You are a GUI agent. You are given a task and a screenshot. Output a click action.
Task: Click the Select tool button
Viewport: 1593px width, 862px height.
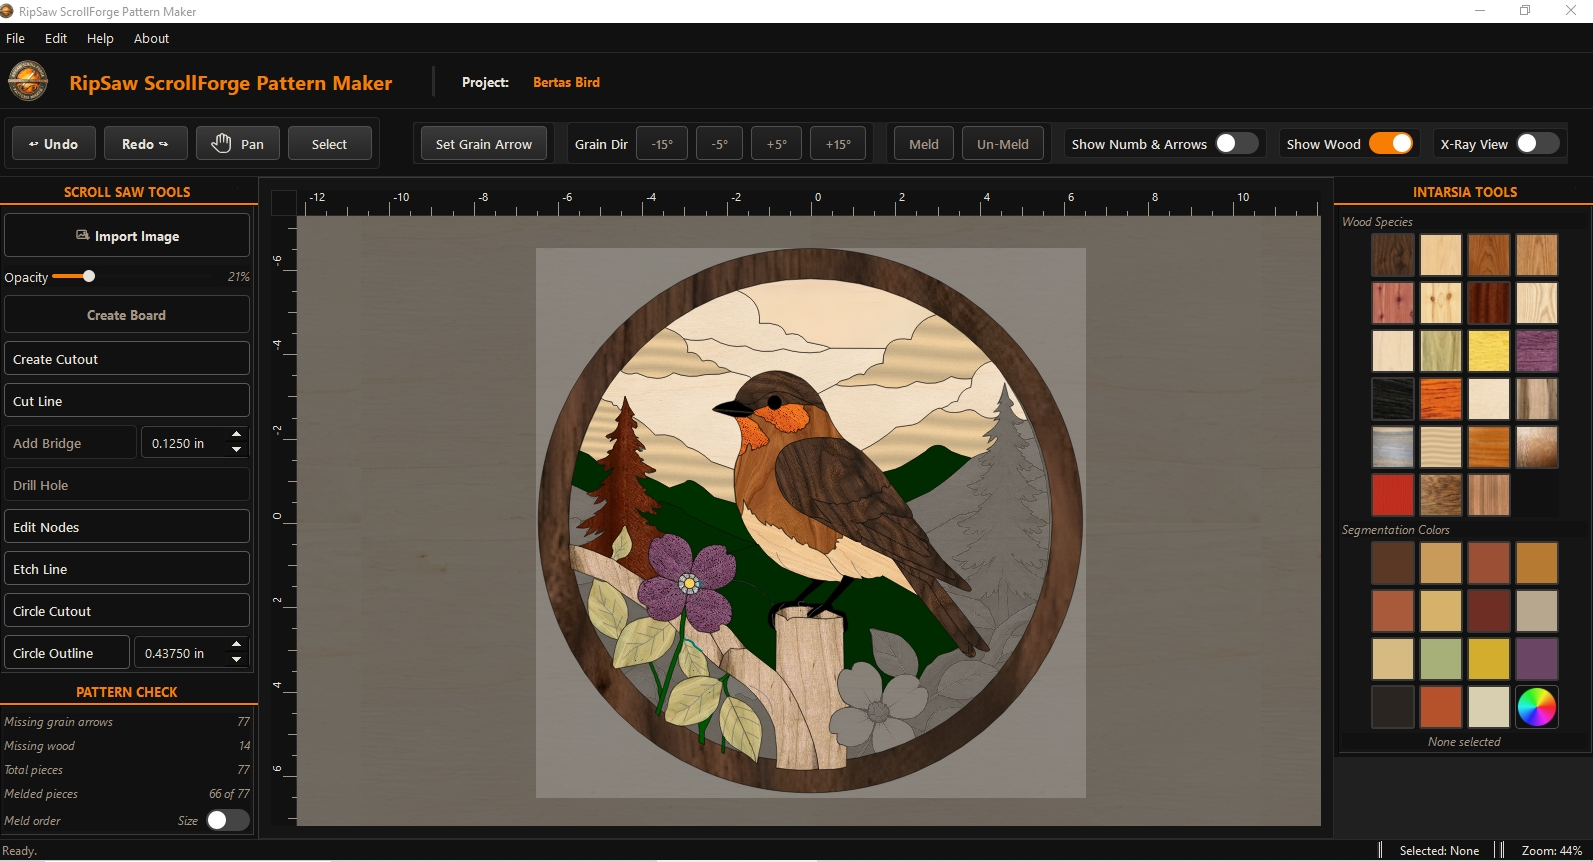tap(330, 144)
